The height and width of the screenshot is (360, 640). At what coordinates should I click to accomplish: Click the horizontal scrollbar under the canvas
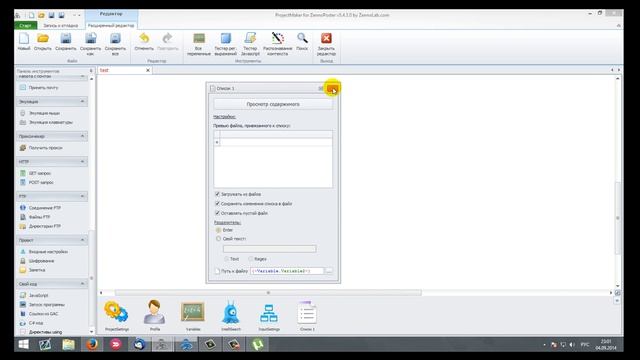tap(268, 293)
